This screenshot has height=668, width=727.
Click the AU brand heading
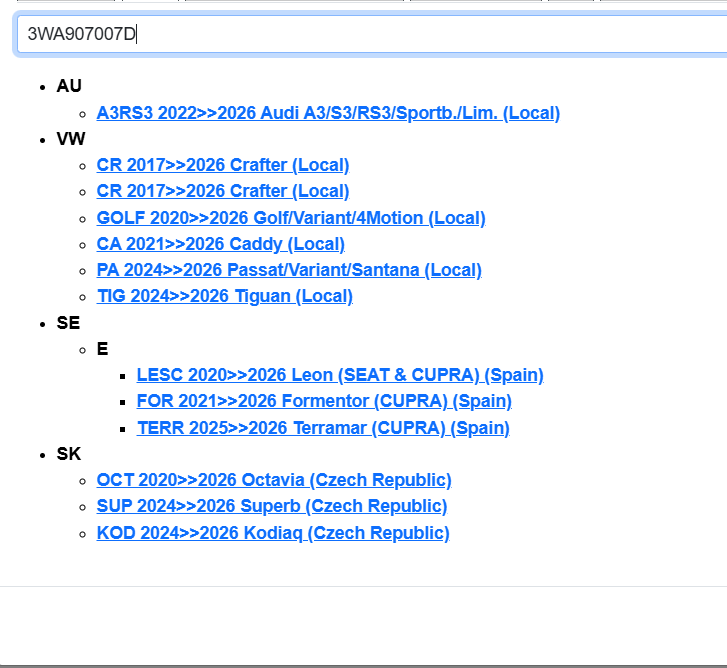[x=69, y=86]
